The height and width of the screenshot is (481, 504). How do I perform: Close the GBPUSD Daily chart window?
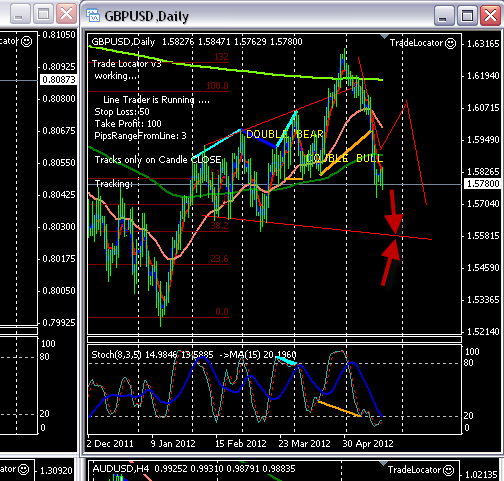pyautogui.click(x=490, y=15)
